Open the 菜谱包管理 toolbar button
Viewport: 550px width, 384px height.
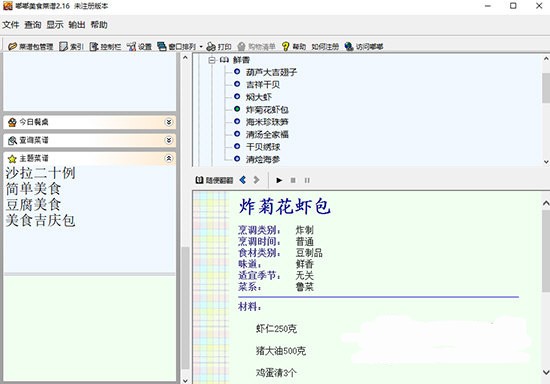31,46
